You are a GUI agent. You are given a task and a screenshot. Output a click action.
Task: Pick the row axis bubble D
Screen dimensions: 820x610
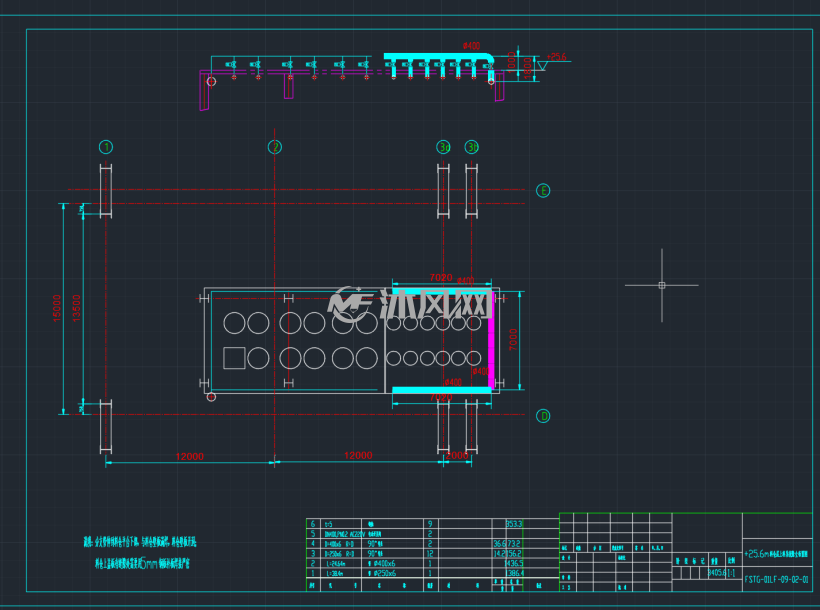pos(543,416)
